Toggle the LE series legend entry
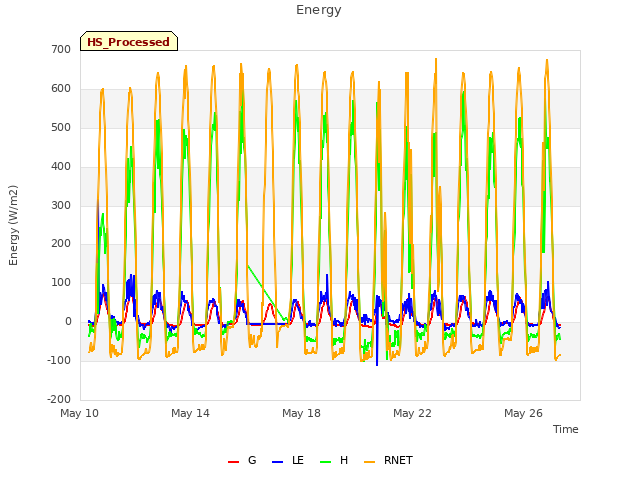The height and width of the screenshot is (480, 640). point(288,460)
